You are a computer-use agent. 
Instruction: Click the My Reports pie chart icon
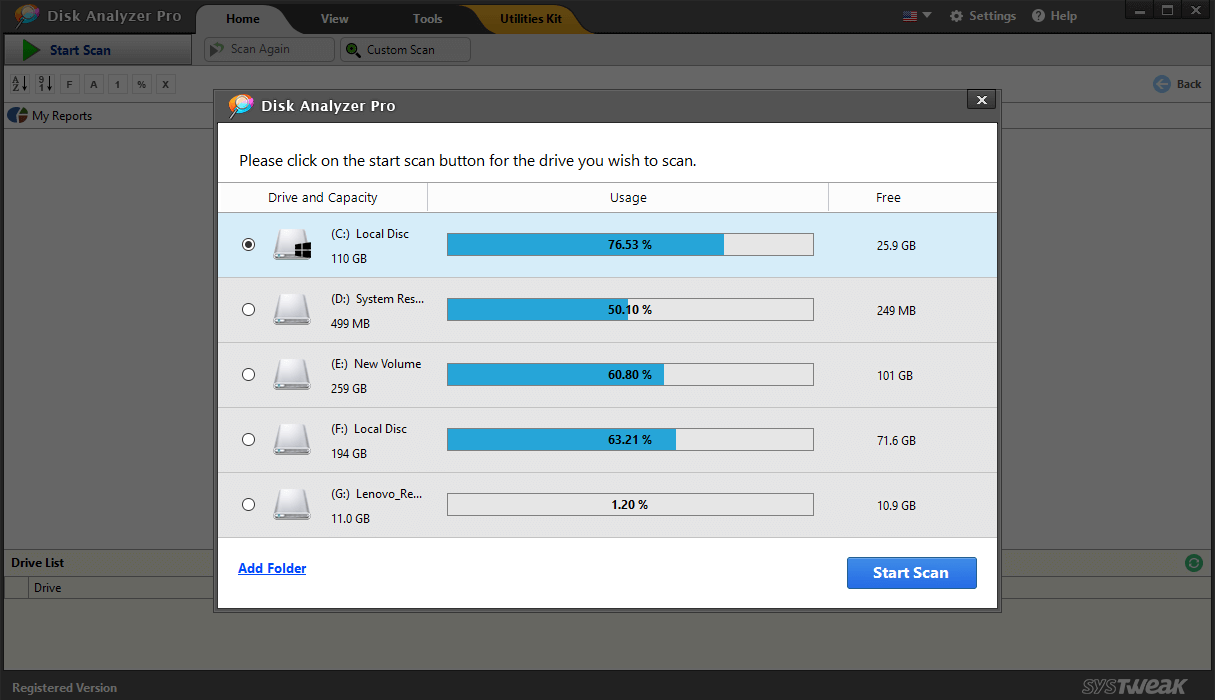[17, 115]
